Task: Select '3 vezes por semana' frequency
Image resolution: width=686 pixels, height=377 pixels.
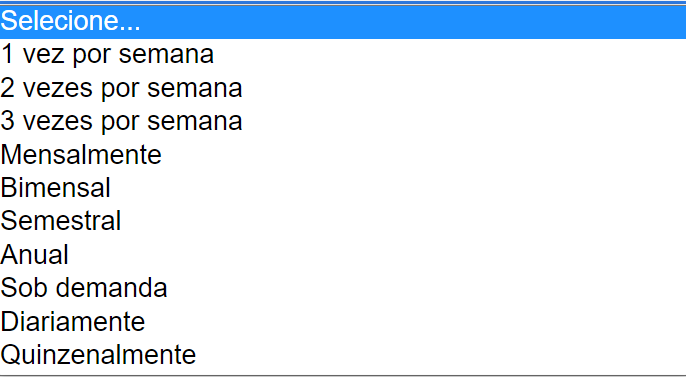Action: pos(343,122)
